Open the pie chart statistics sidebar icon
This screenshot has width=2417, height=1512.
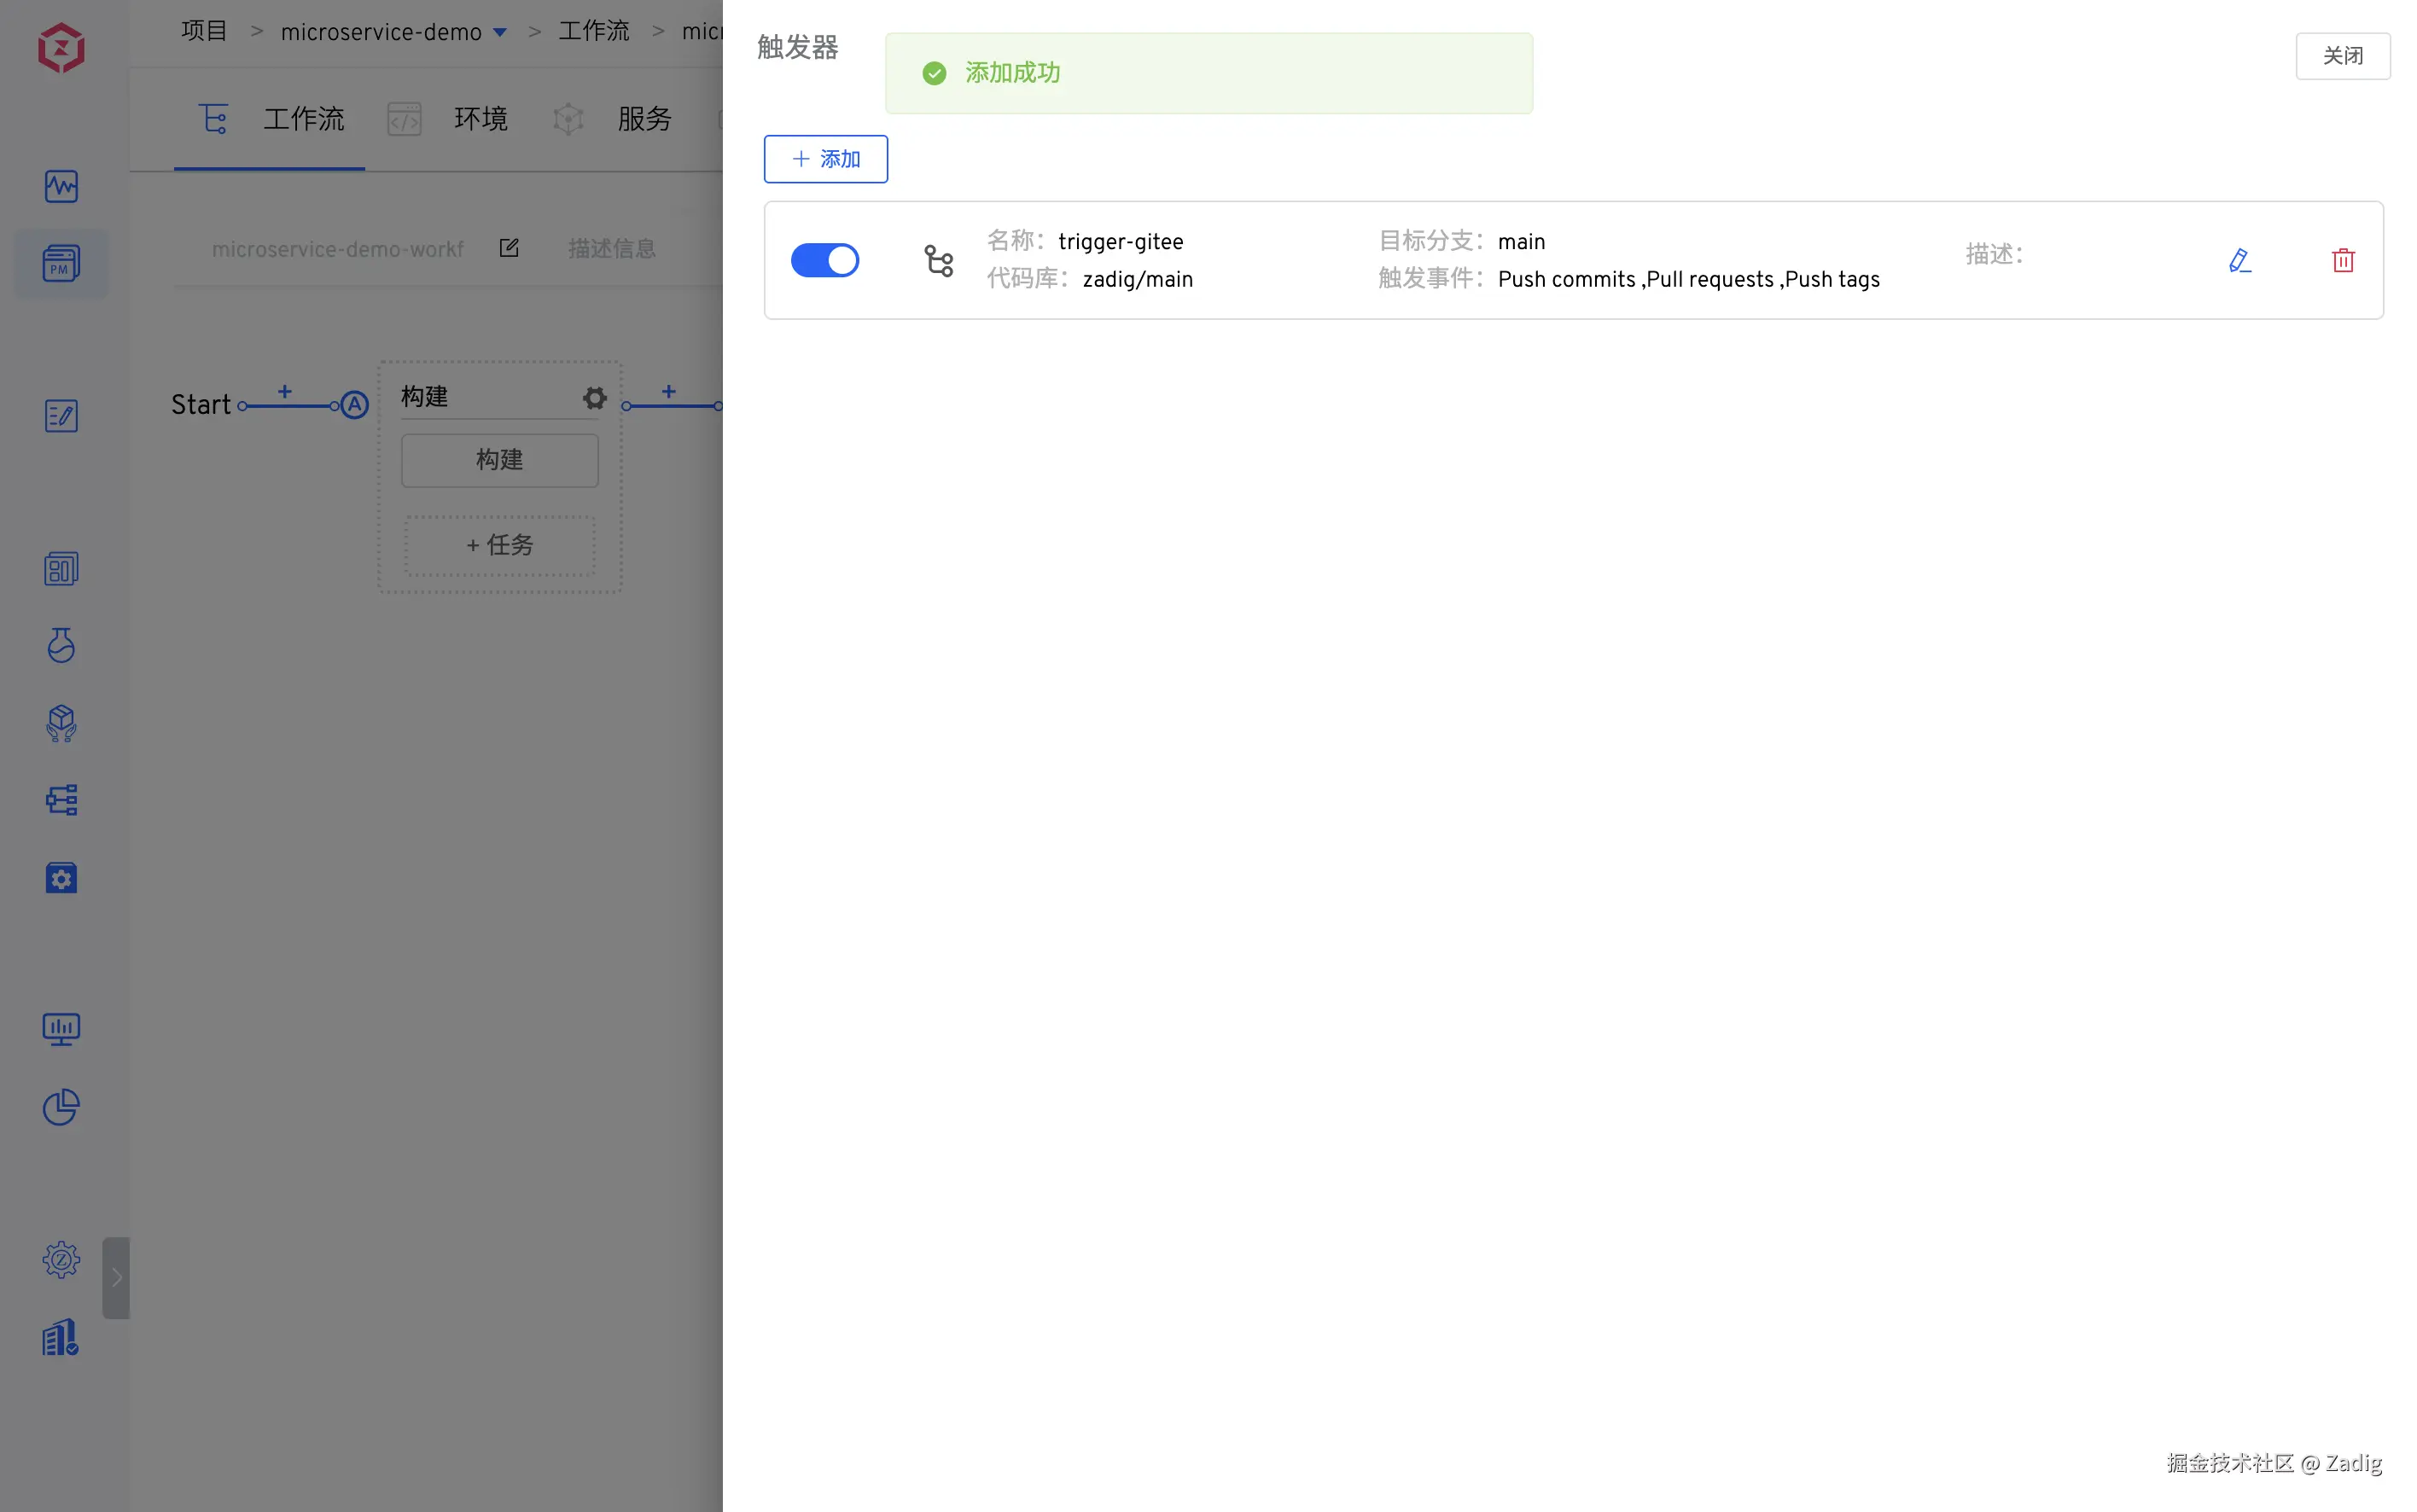61,1107
